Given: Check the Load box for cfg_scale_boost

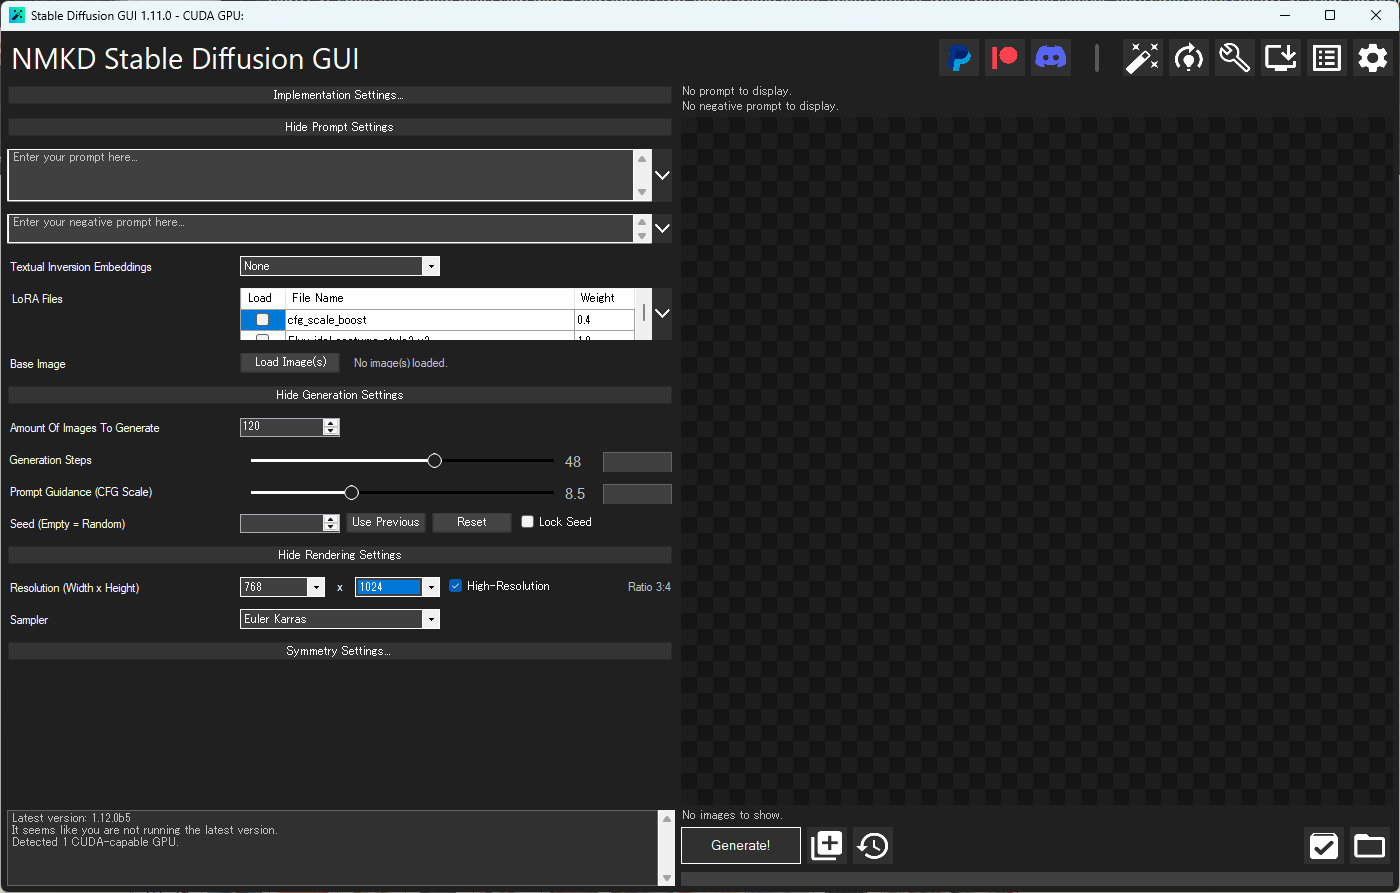Looking at the screenshot, I should (x=262, y=320).
